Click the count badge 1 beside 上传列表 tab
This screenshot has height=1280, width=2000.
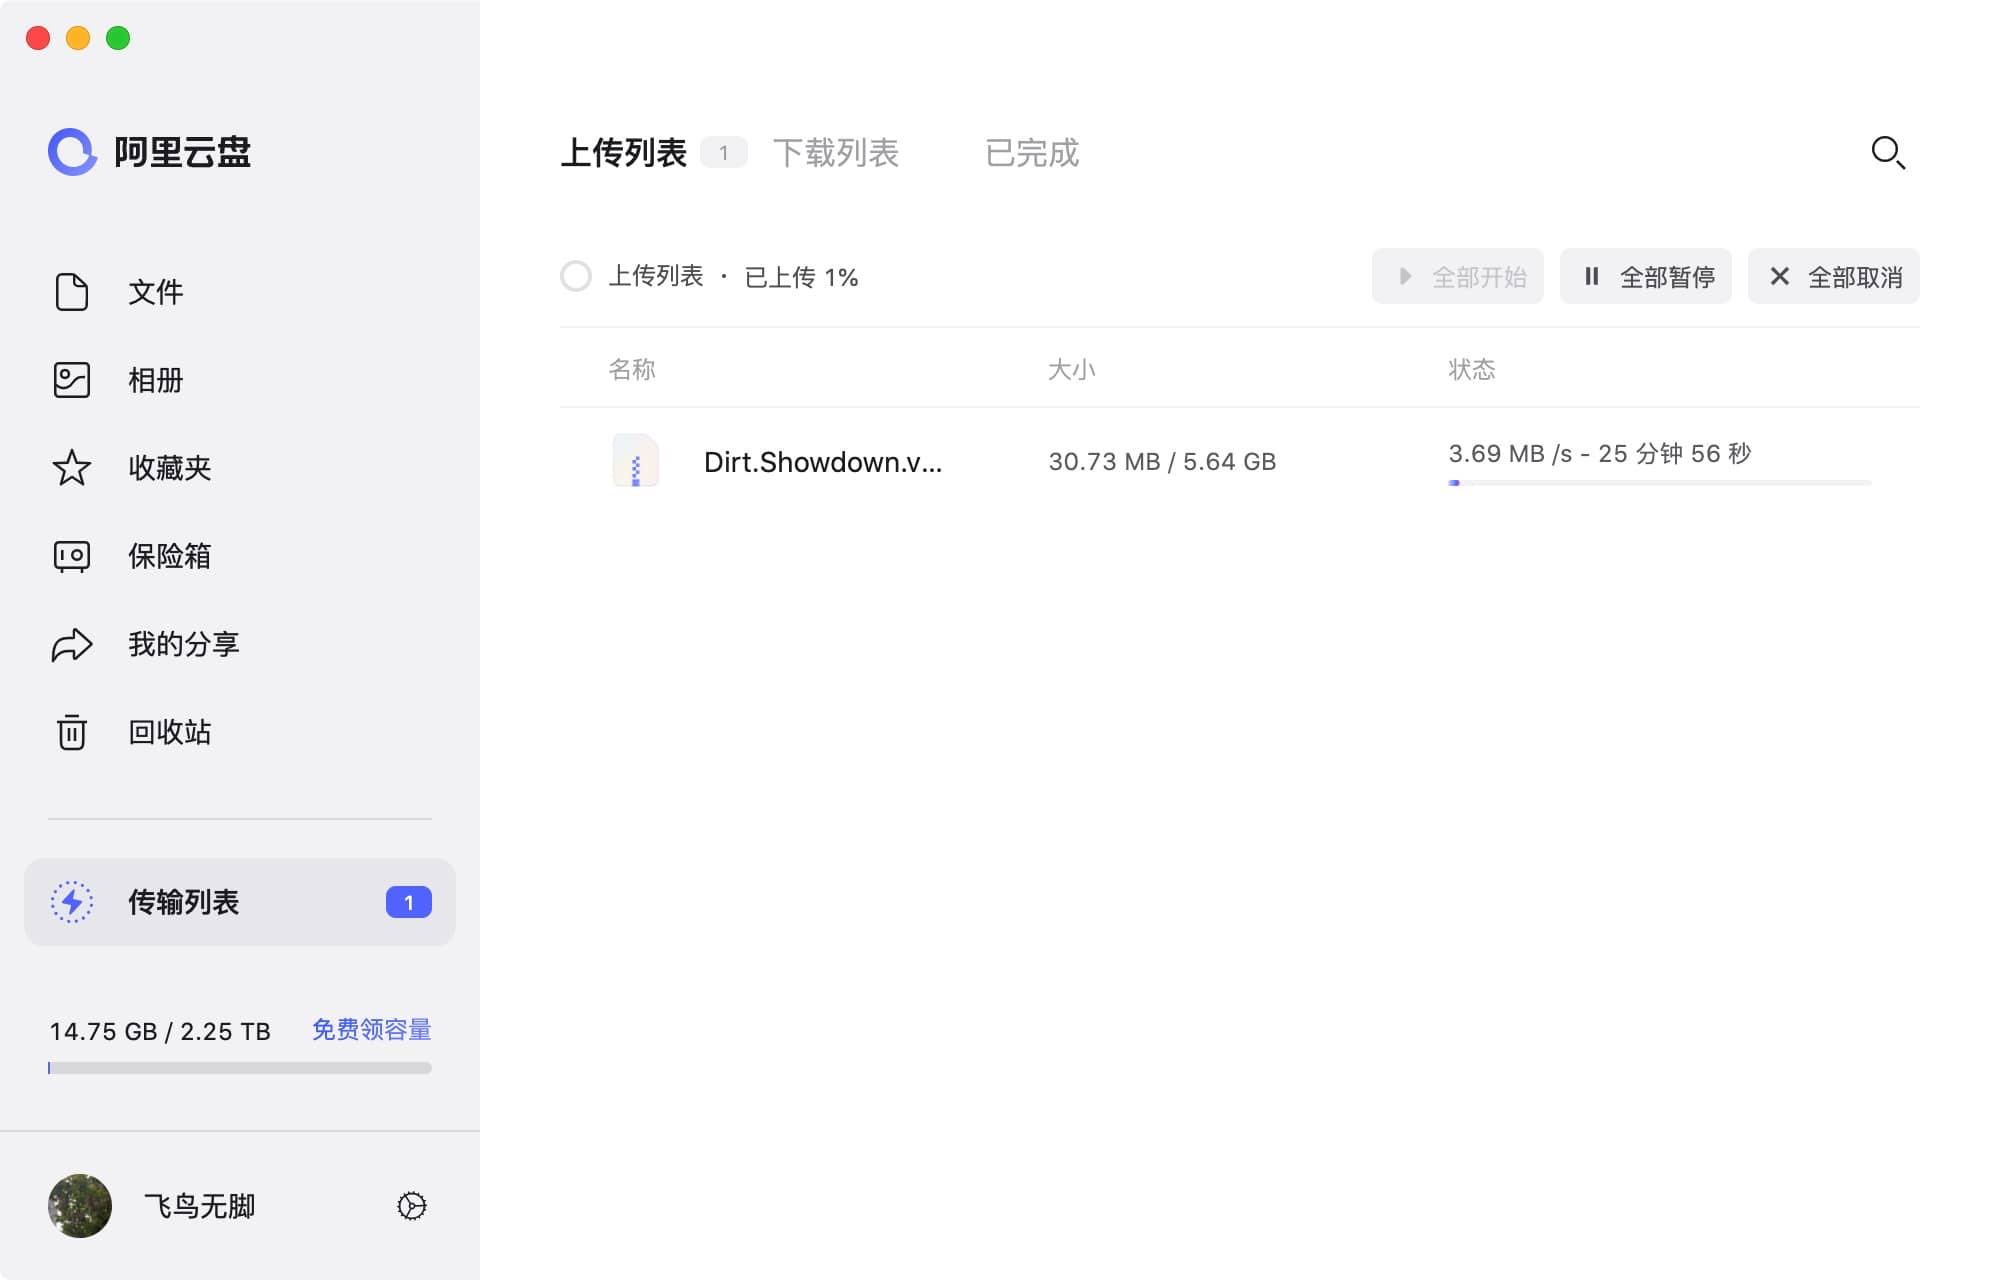point(724,153)
